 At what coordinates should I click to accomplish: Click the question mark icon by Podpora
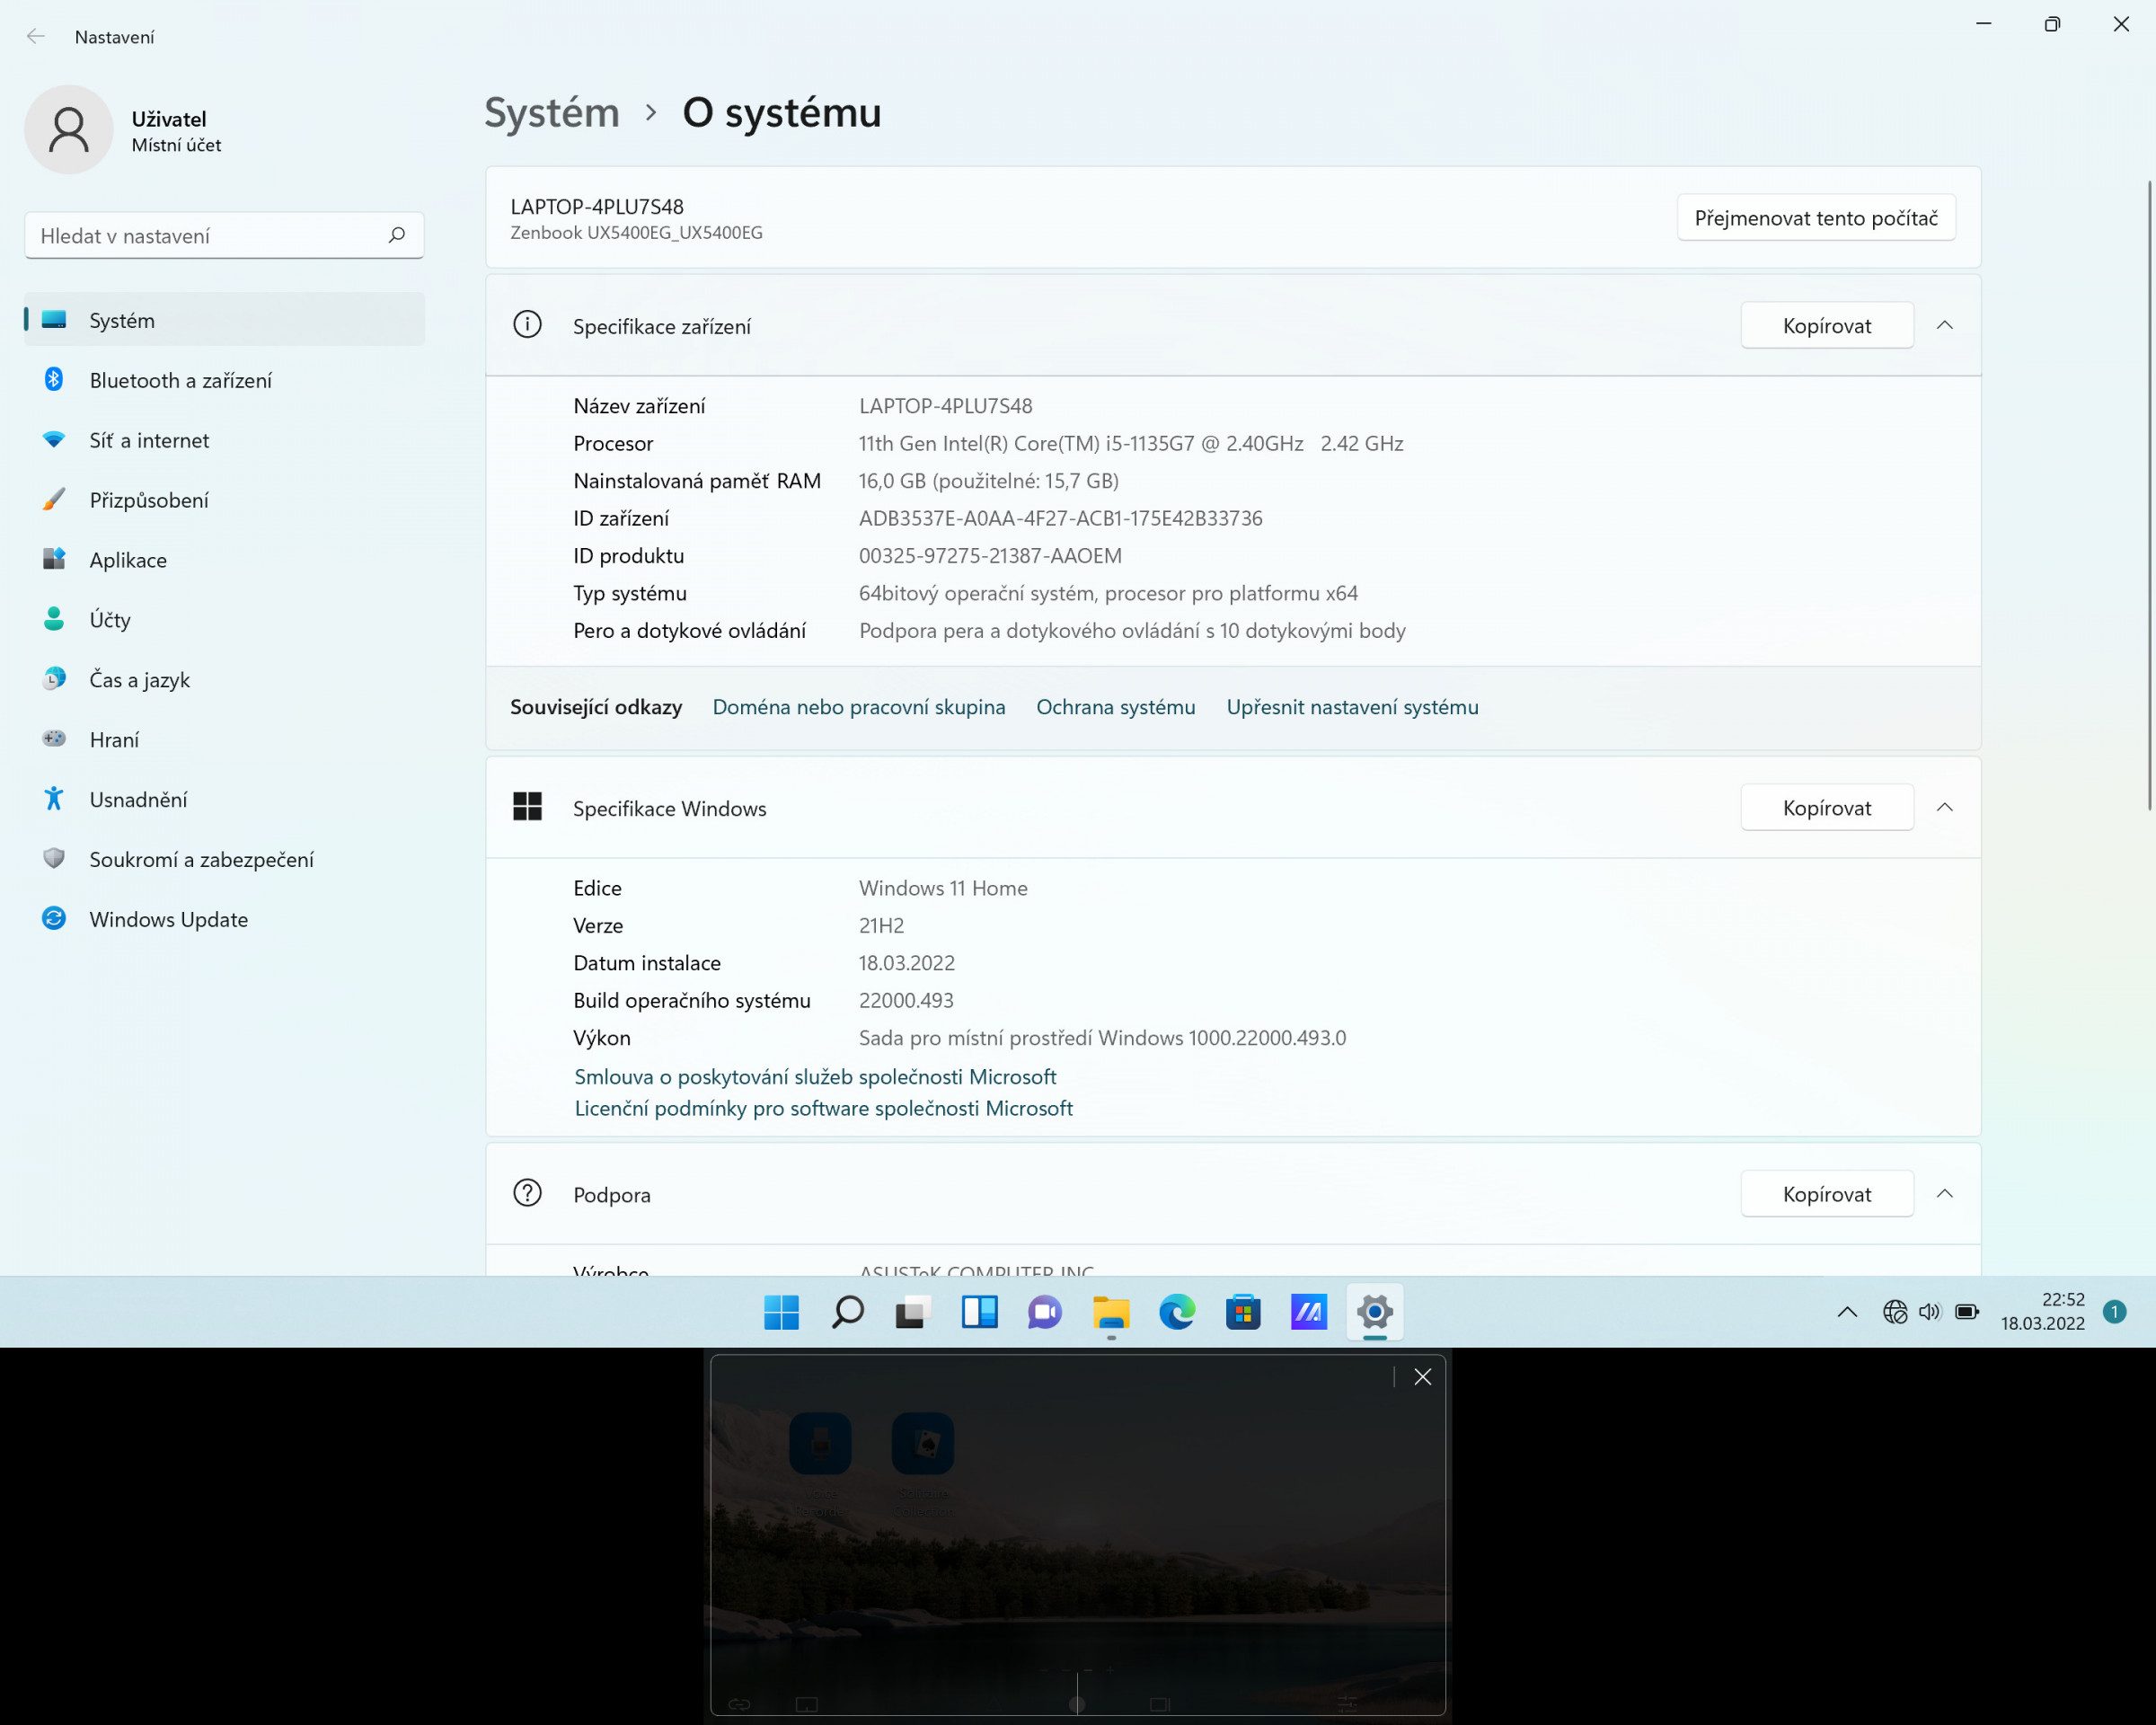pyautogui.click(x=527, y=1193)
